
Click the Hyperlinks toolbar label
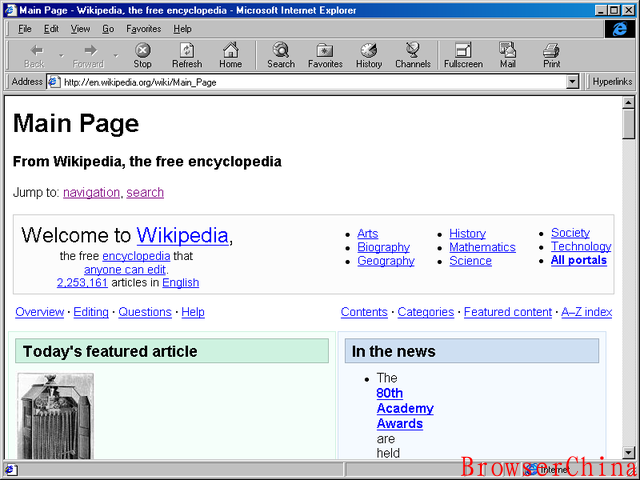pyautogui.click(x=612, y=82)
